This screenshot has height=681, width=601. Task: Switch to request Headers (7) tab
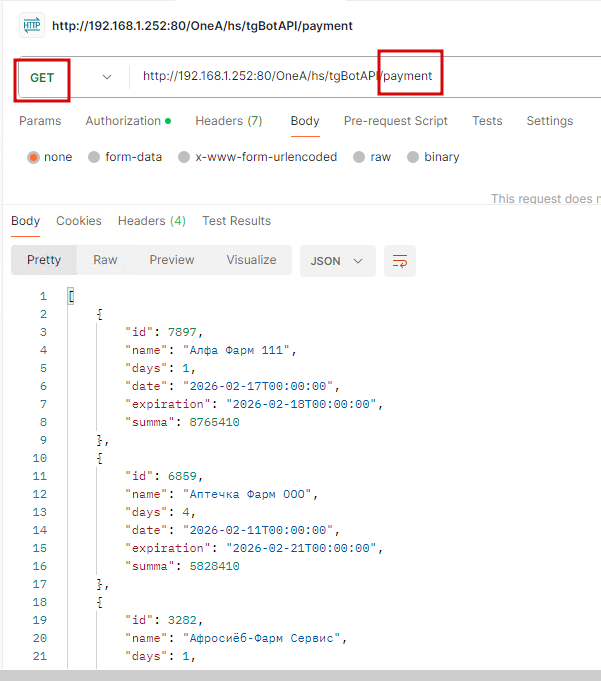tap(229, 121)
